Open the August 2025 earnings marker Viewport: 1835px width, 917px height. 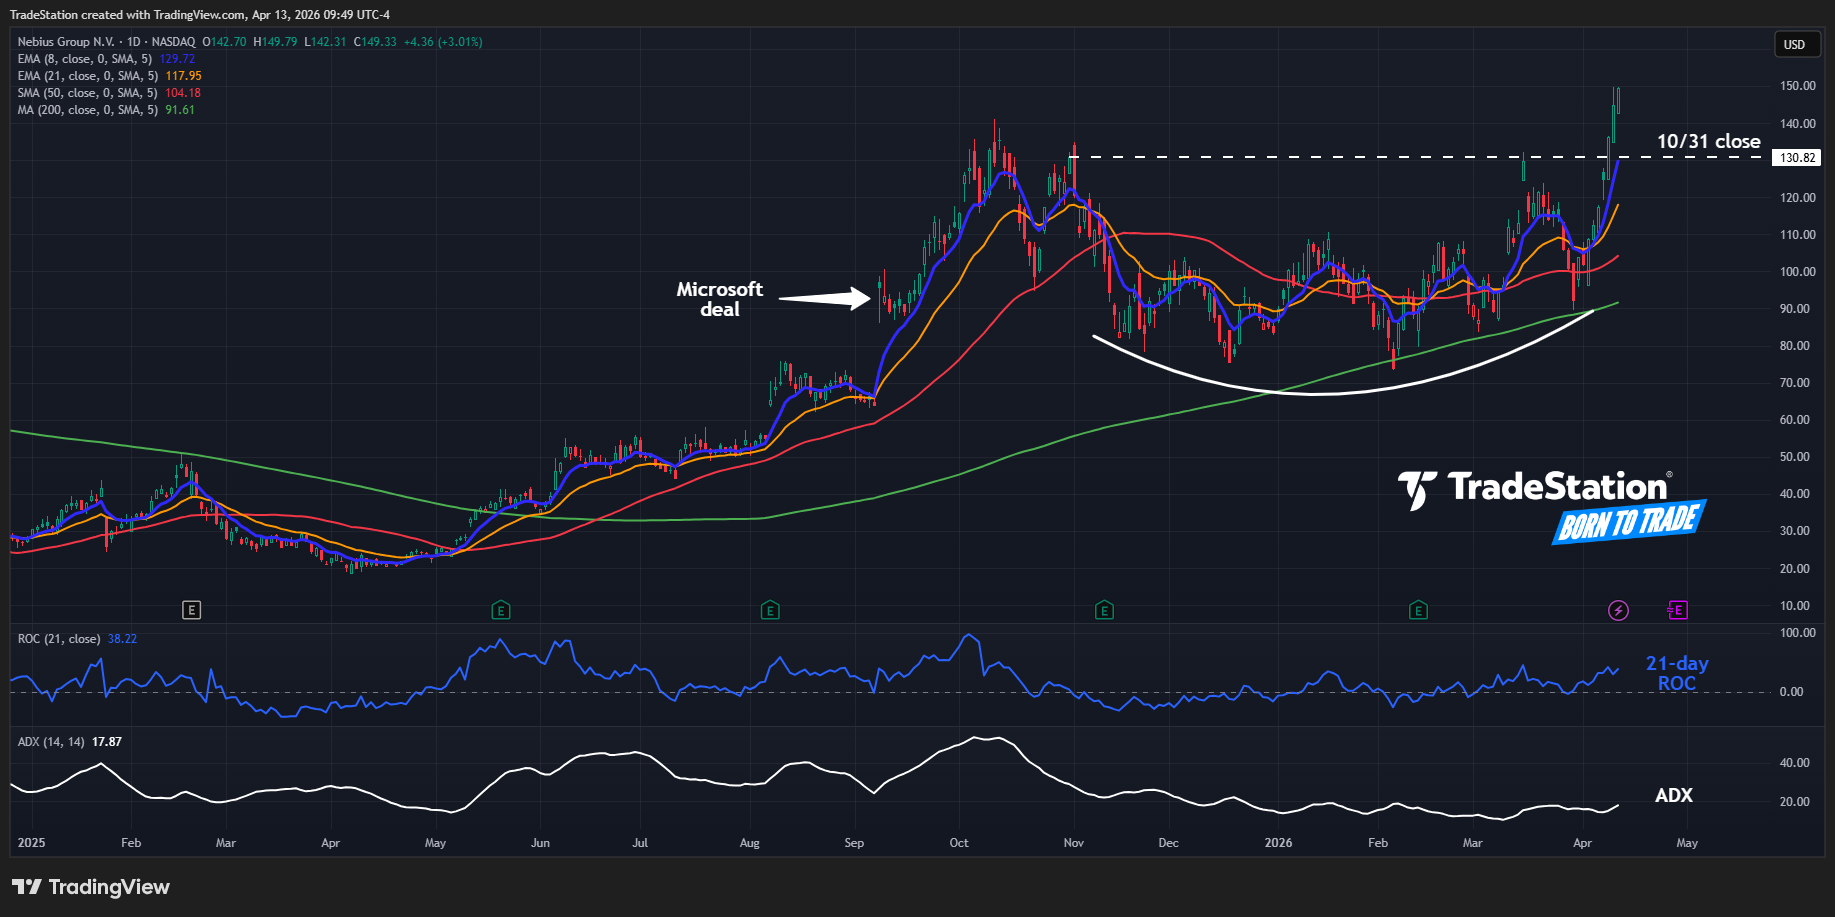769,610
